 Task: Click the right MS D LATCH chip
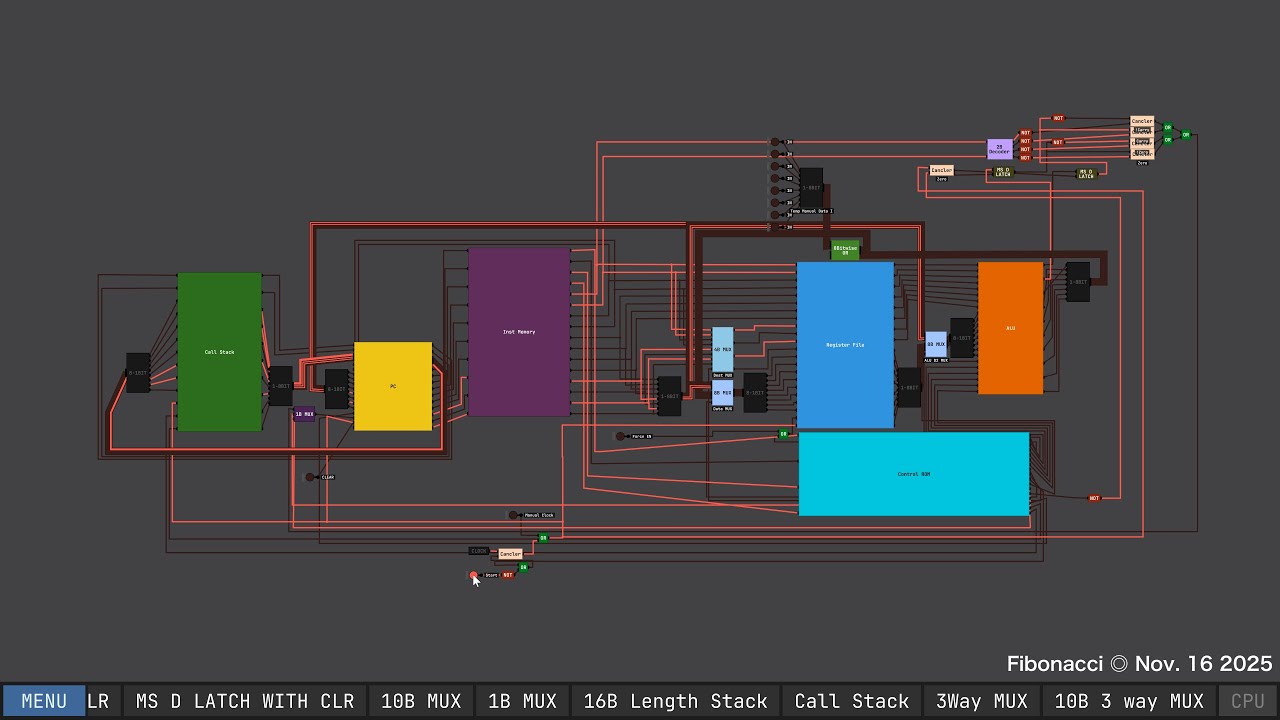[x=1086, y=174]
